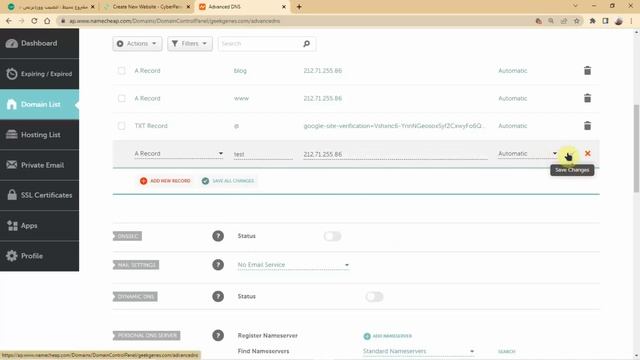Expand the Filters dropdown
Image resolution: width=640 pixels, height=360 pixels.
[x=190, y=44]
